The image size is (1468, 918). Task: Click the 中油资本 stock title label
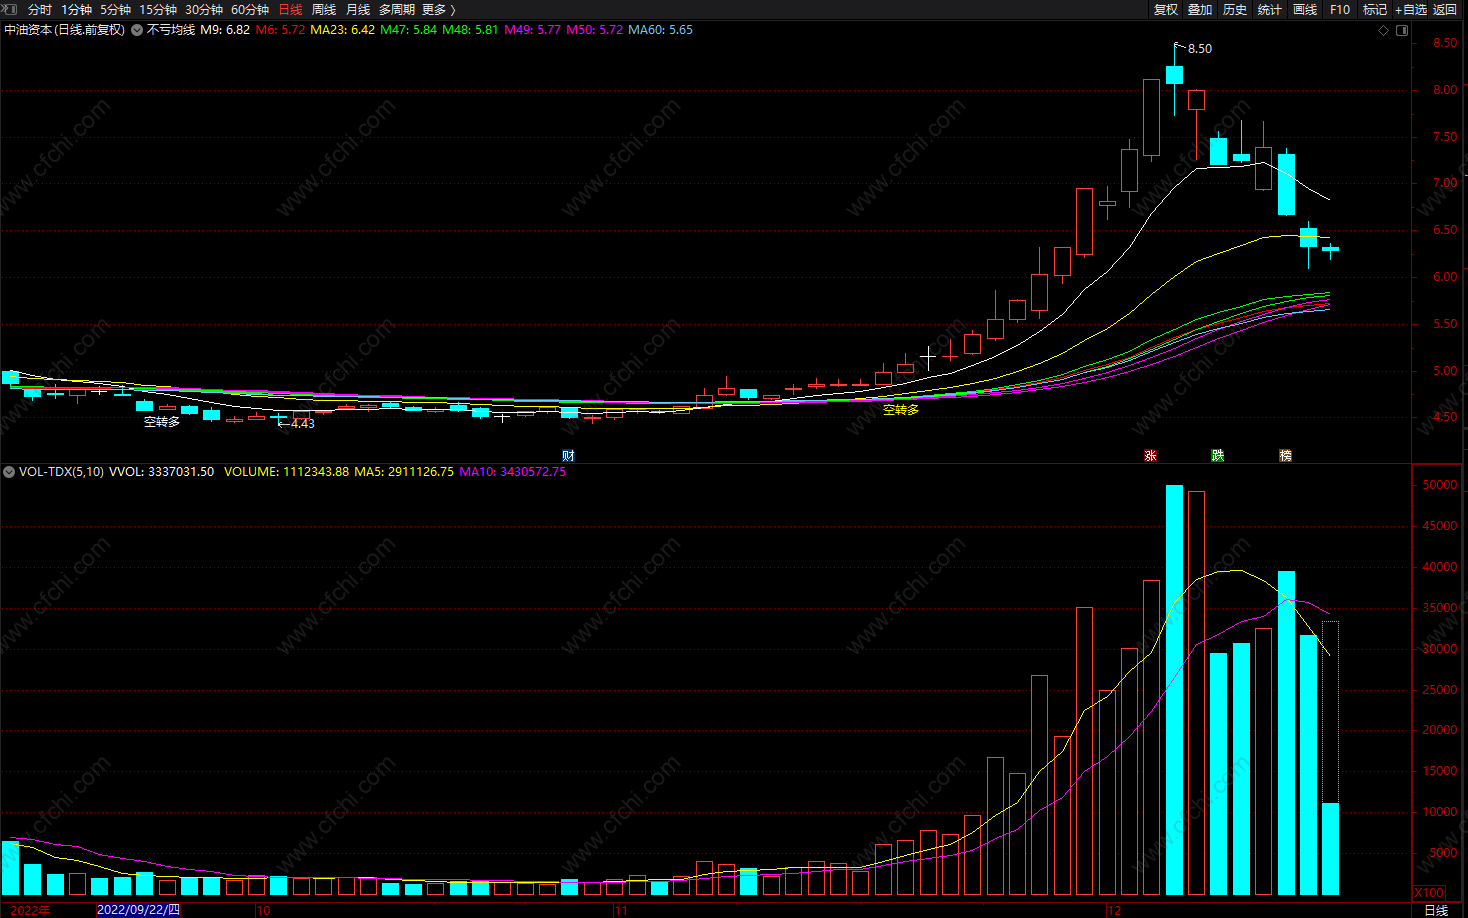point(65,30)
